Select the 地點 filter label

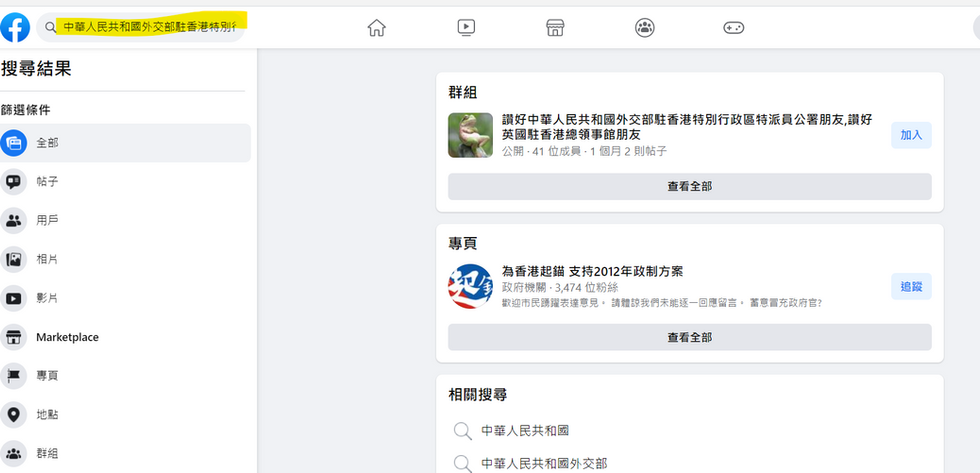47,415
